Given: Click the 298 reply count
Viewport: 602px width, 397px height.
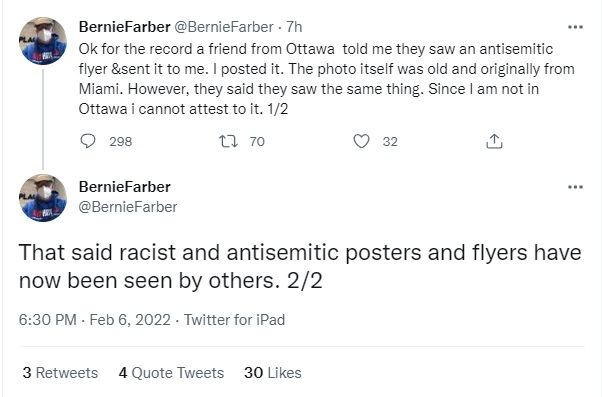Looking at the screenshot, I should point(121,142).
